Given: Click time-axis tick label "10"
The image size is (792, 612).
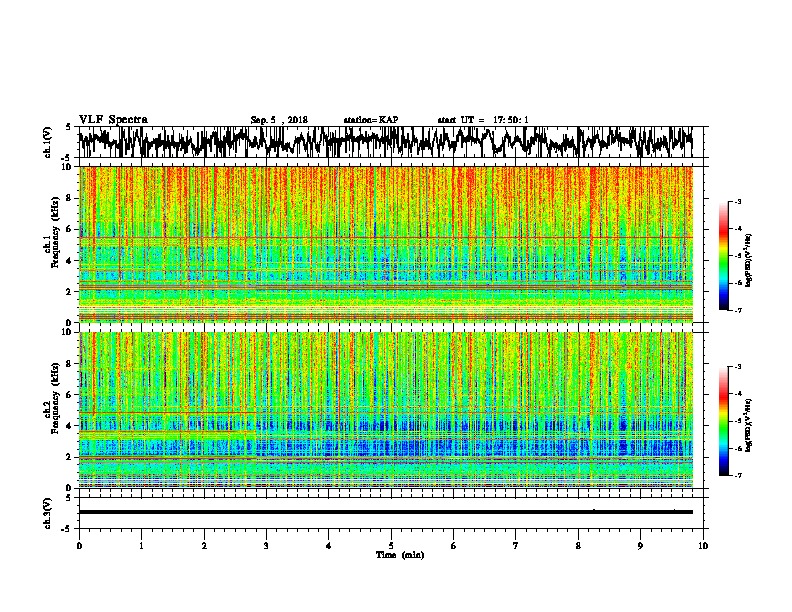Looking at the screenshot, I should [703, 546].
